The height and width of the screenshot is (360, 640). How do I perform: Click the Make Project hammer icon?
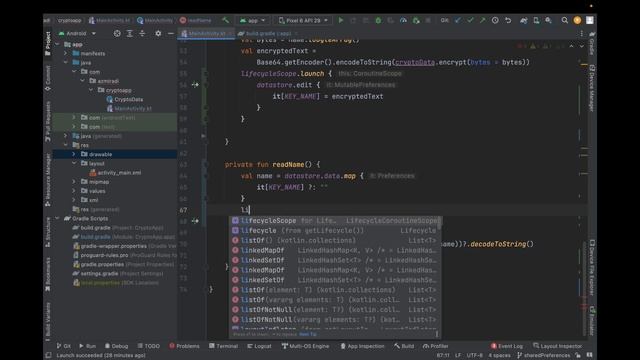(225, 20)
